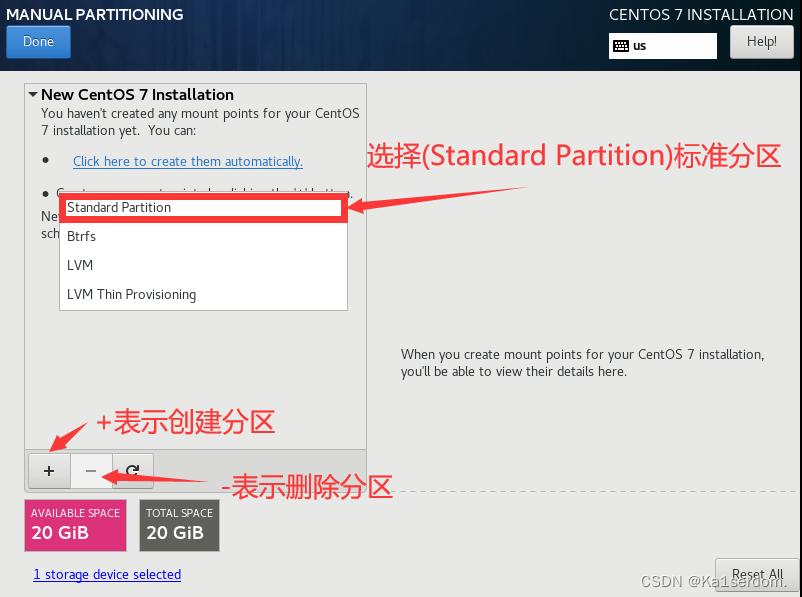Click the New CentOS 7 Installation heading
This screenshot has width=802, height=597.
[137, 95]
